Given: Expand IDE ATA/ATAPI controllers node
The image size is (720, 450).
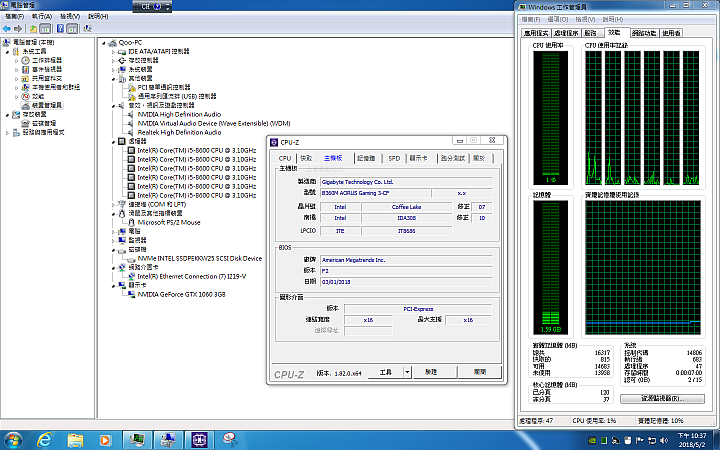Looking at the screenshot, I should click(x=113, y=52).
